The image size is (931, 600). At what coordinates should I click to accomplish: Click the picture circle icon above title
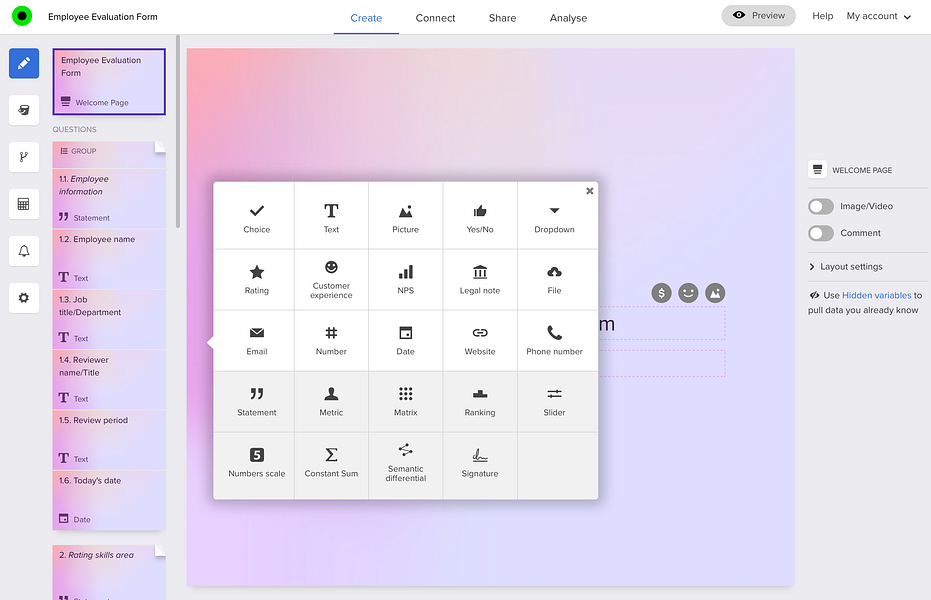click(715, 293)
